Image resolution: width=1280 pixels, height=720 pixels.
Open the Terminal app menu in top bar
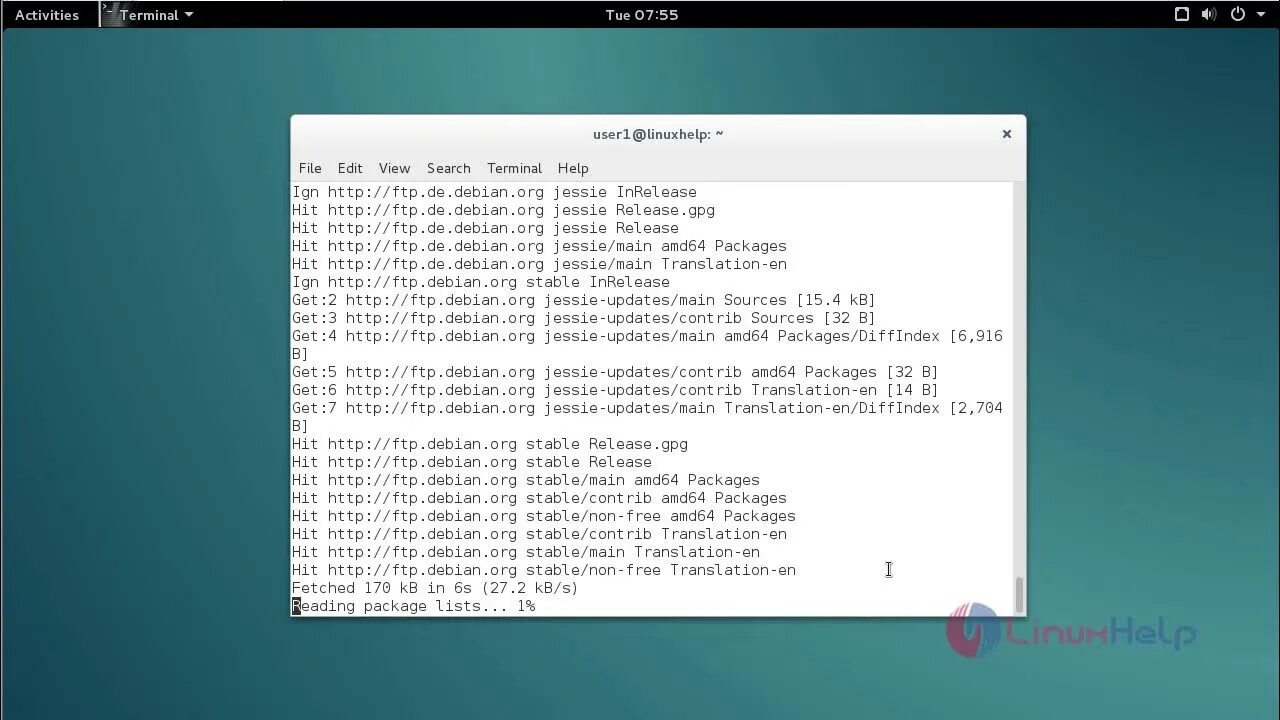[156, 15]
